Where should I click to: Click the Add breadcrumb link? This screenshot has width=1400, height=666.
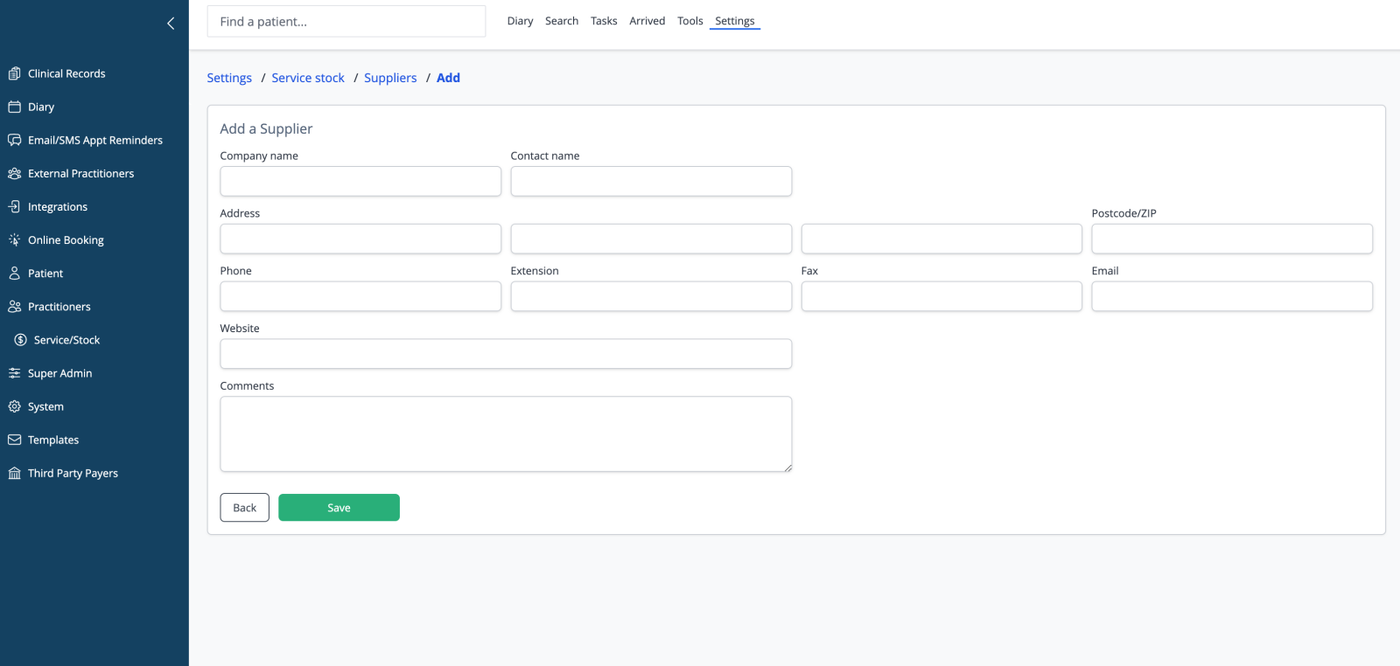click(448, 78)
